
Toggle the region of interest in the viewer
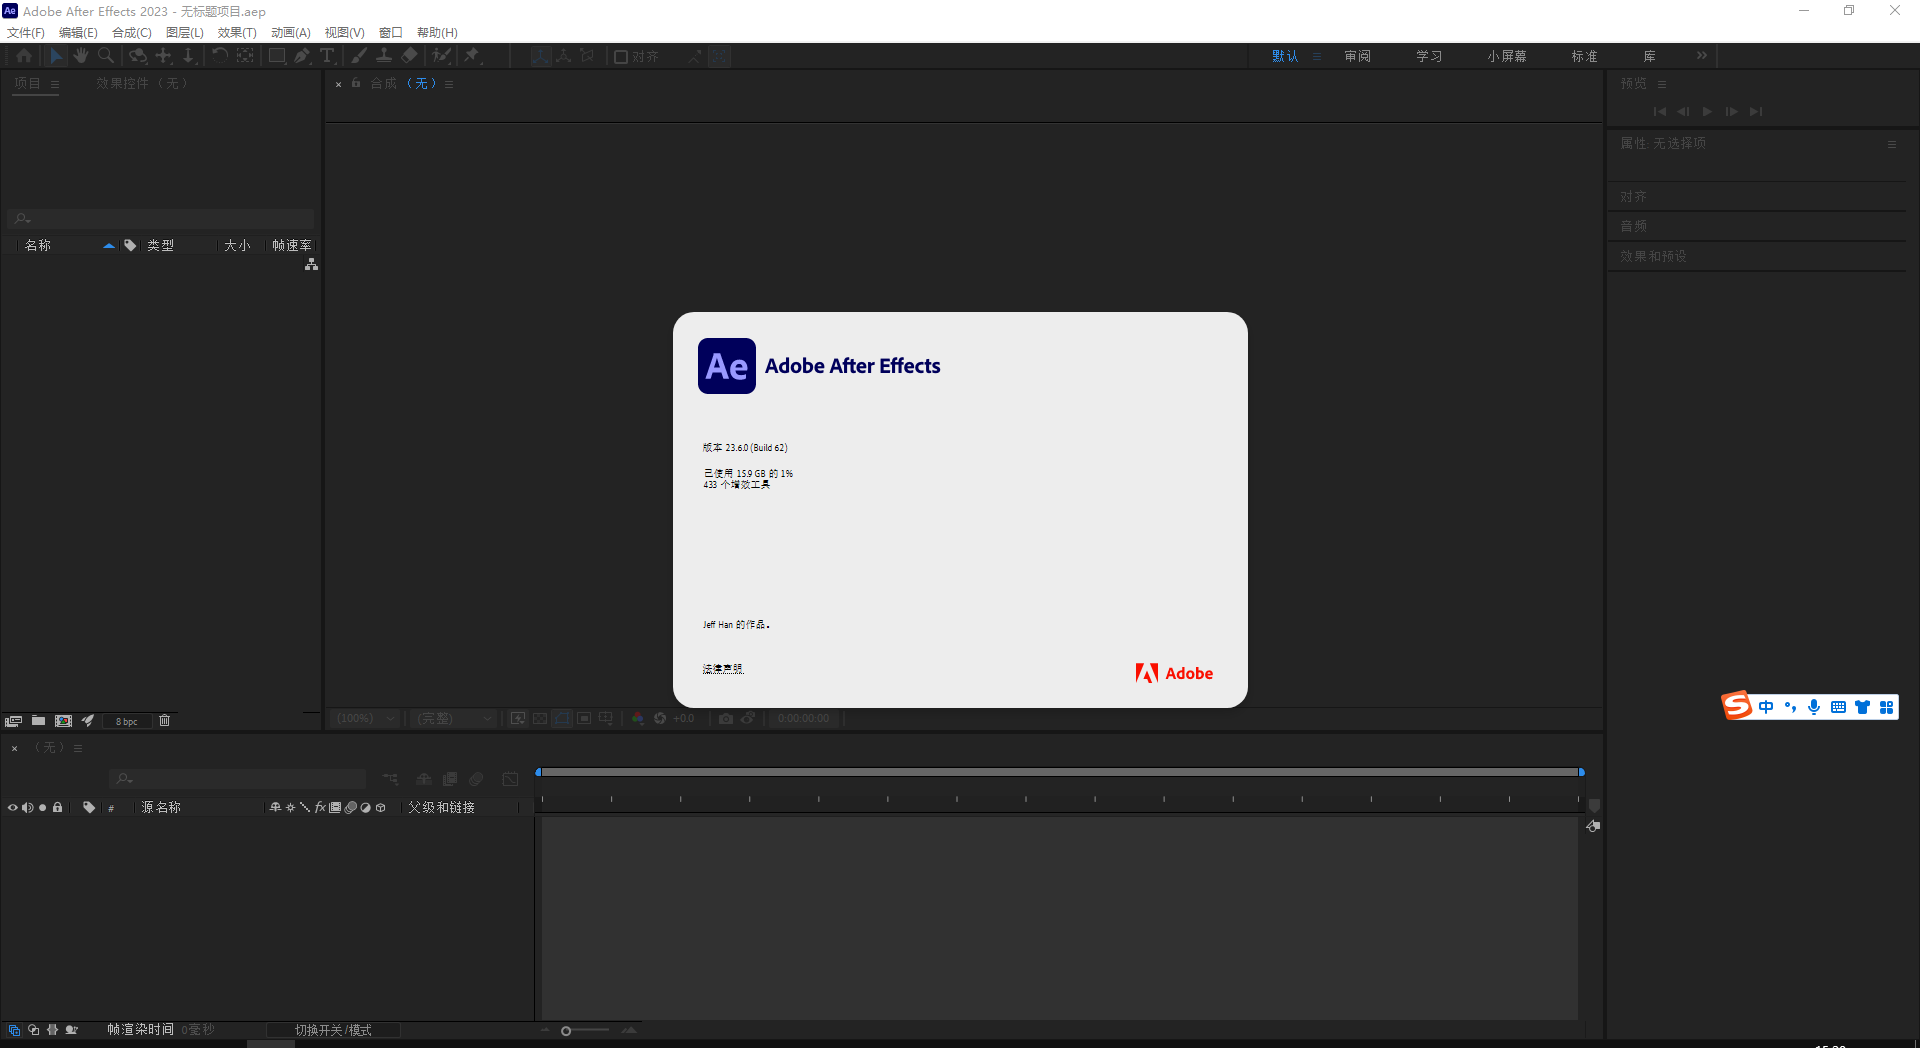(x=584, y=718)
